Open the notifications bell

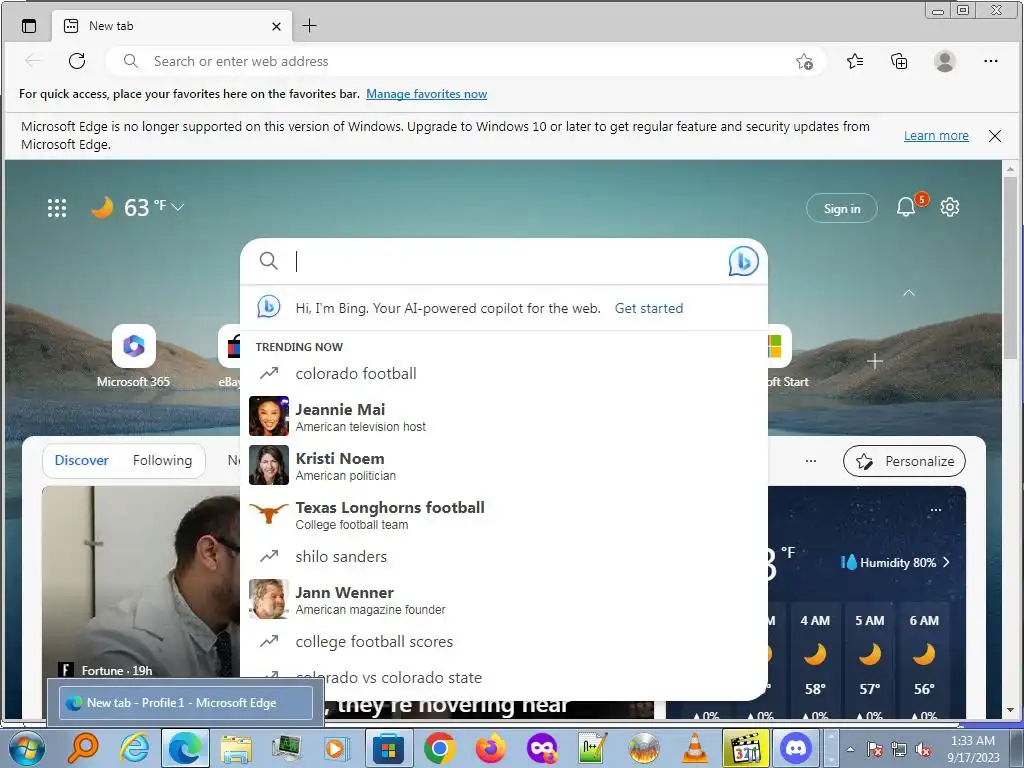point(905,208)
